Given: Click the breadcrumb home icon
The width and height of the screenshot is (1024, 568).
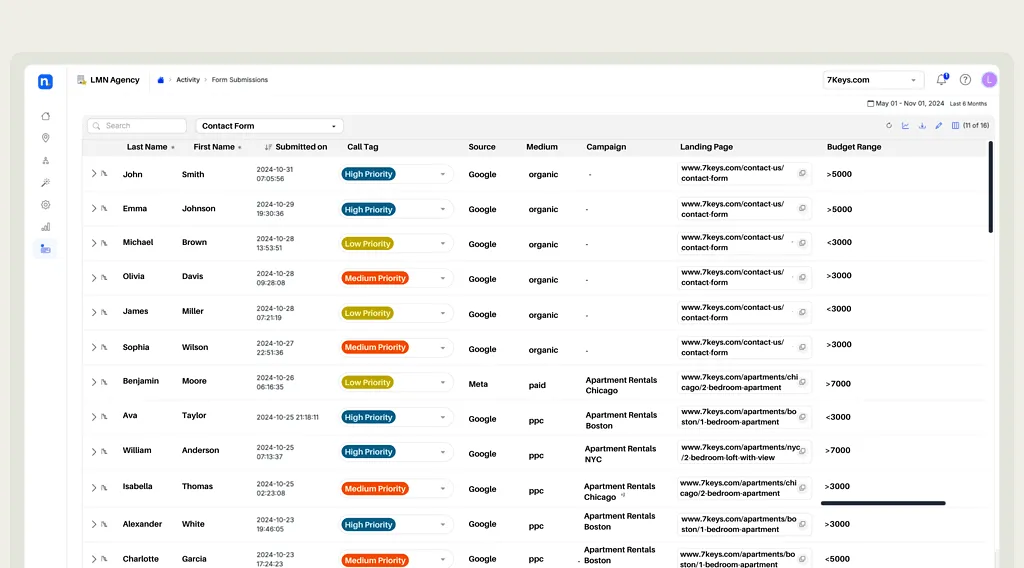Looking at the screenshot, I should click(161, 80).
